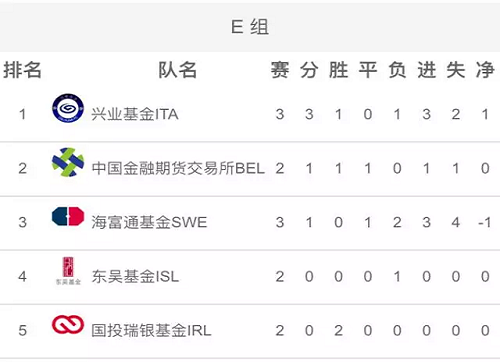Open team 国投瑞银基金IRL

(151, 330)
